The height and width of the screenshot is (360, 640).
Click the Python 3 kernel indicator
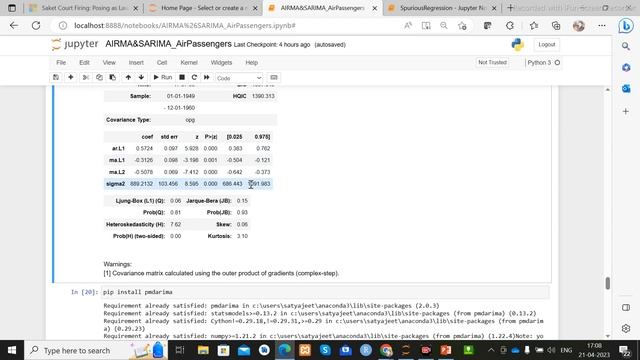click(x=543, y=62)
